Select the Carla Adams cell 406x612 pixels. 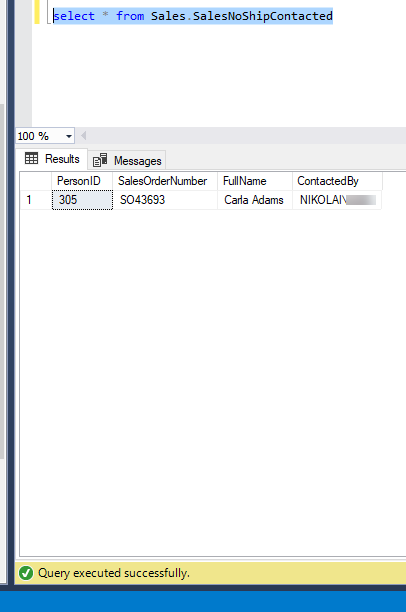255,200
